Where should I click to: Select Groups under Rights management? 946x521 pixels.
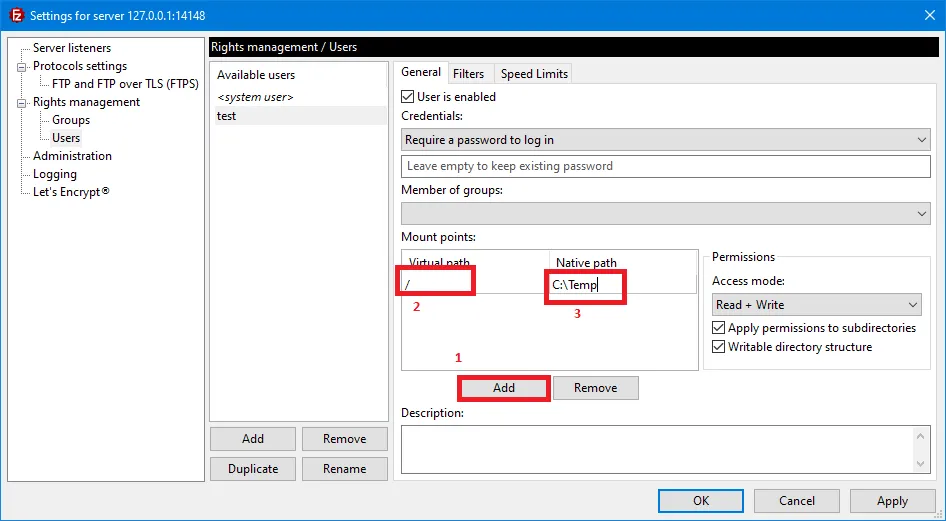(x=71, y=120)
